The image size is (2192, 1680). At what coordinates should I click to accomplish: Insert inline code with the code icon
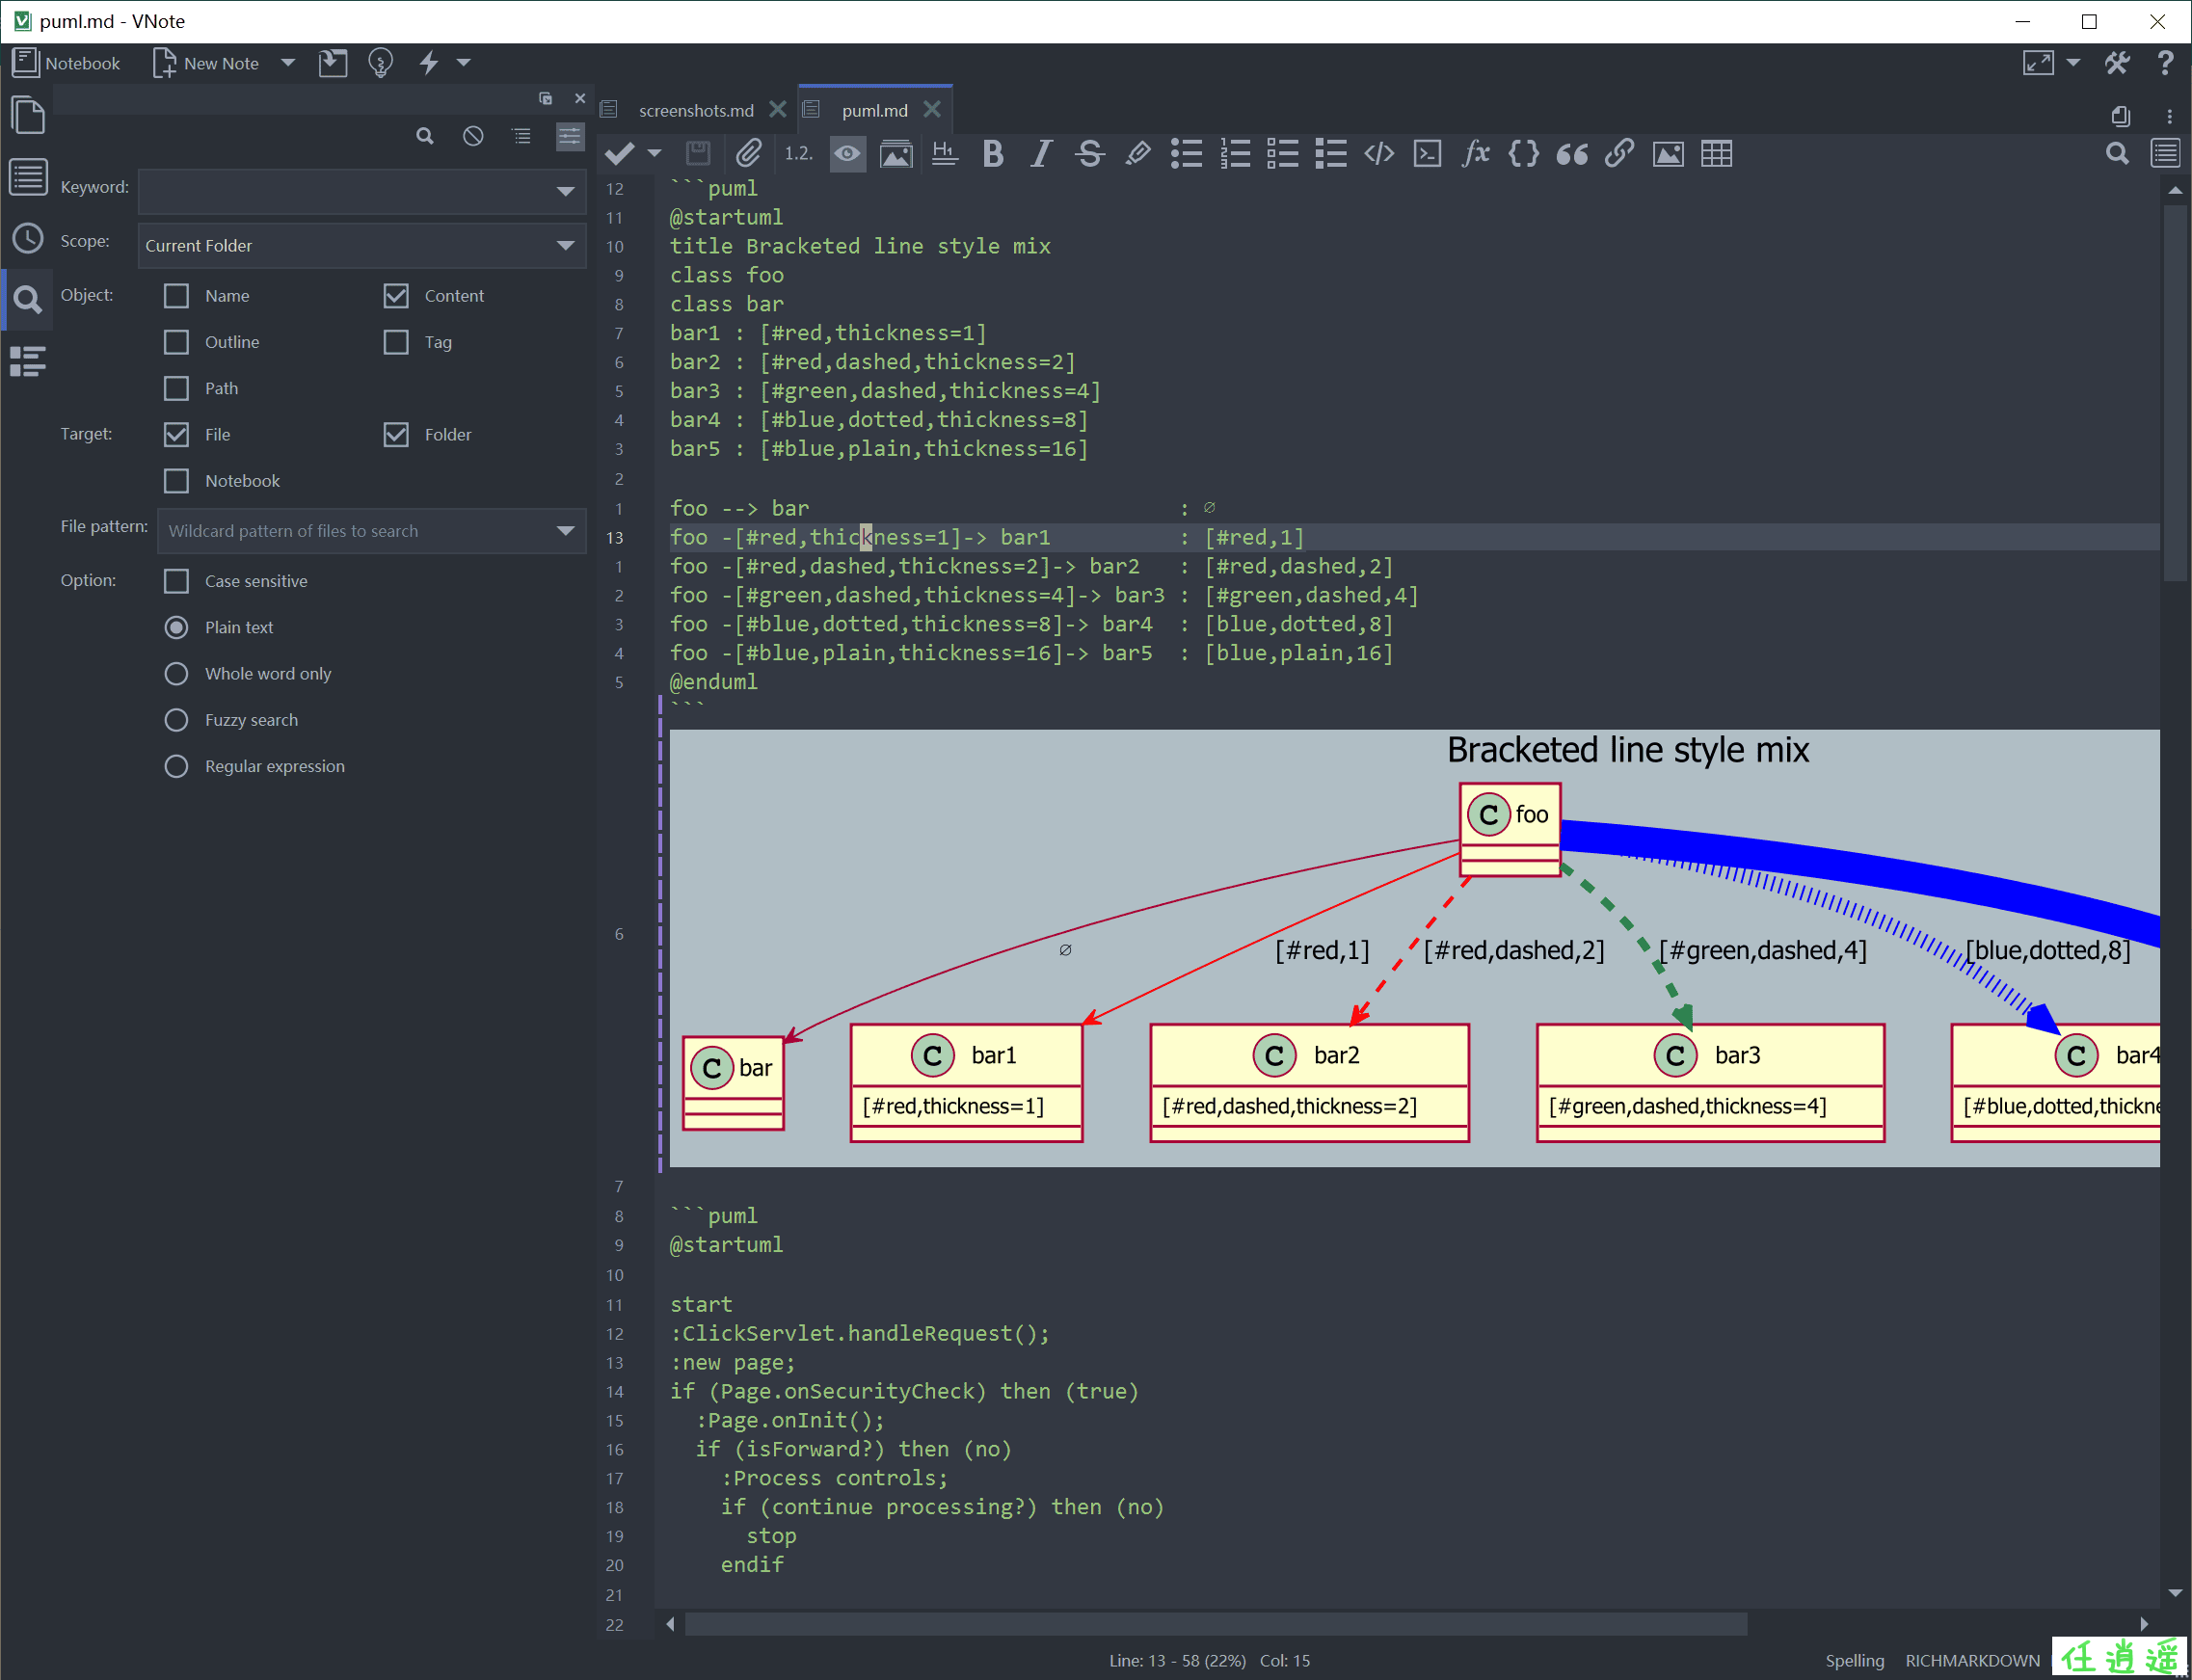click(1380, 154)
